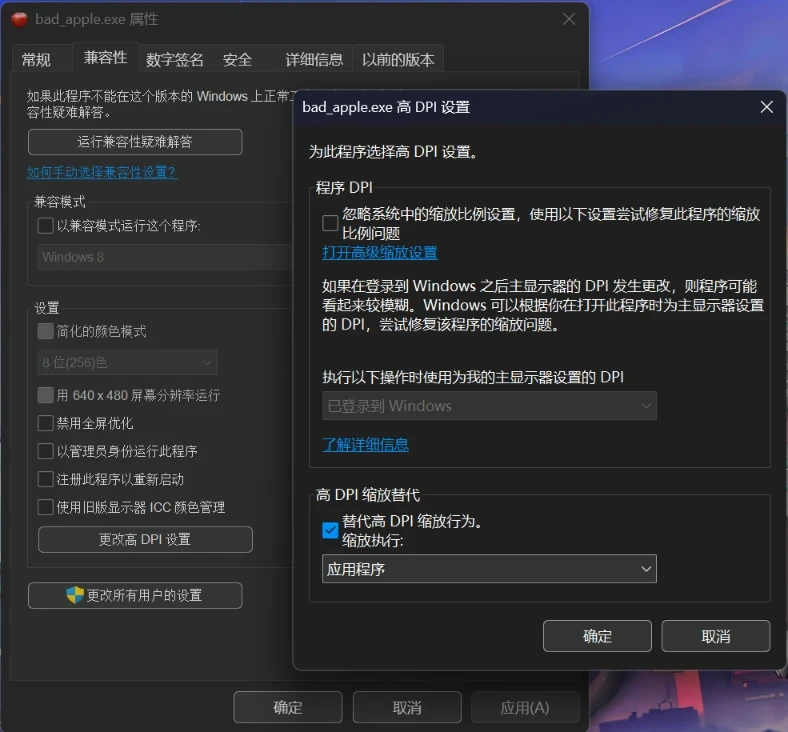Uncheck 替代高 DPI 缩放行为 checkbox
Viewport: 788px width, 732px height.
[330, 530]
